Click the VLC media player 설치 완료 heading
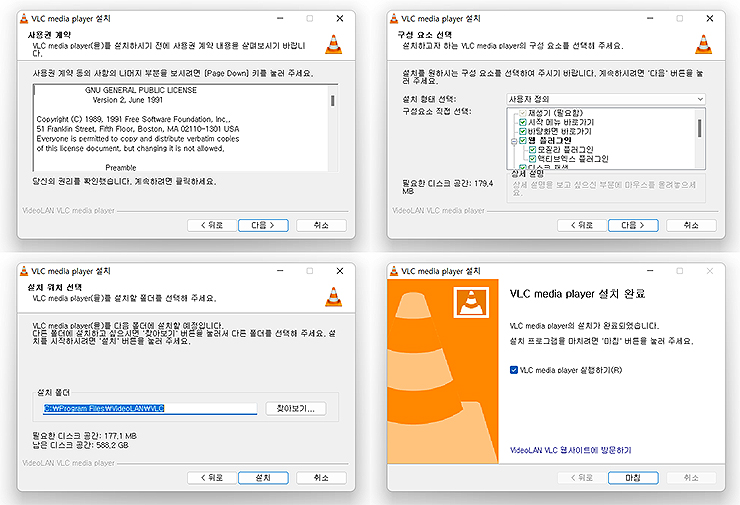This screenshot has height=505, width=740. click(577, 294)
